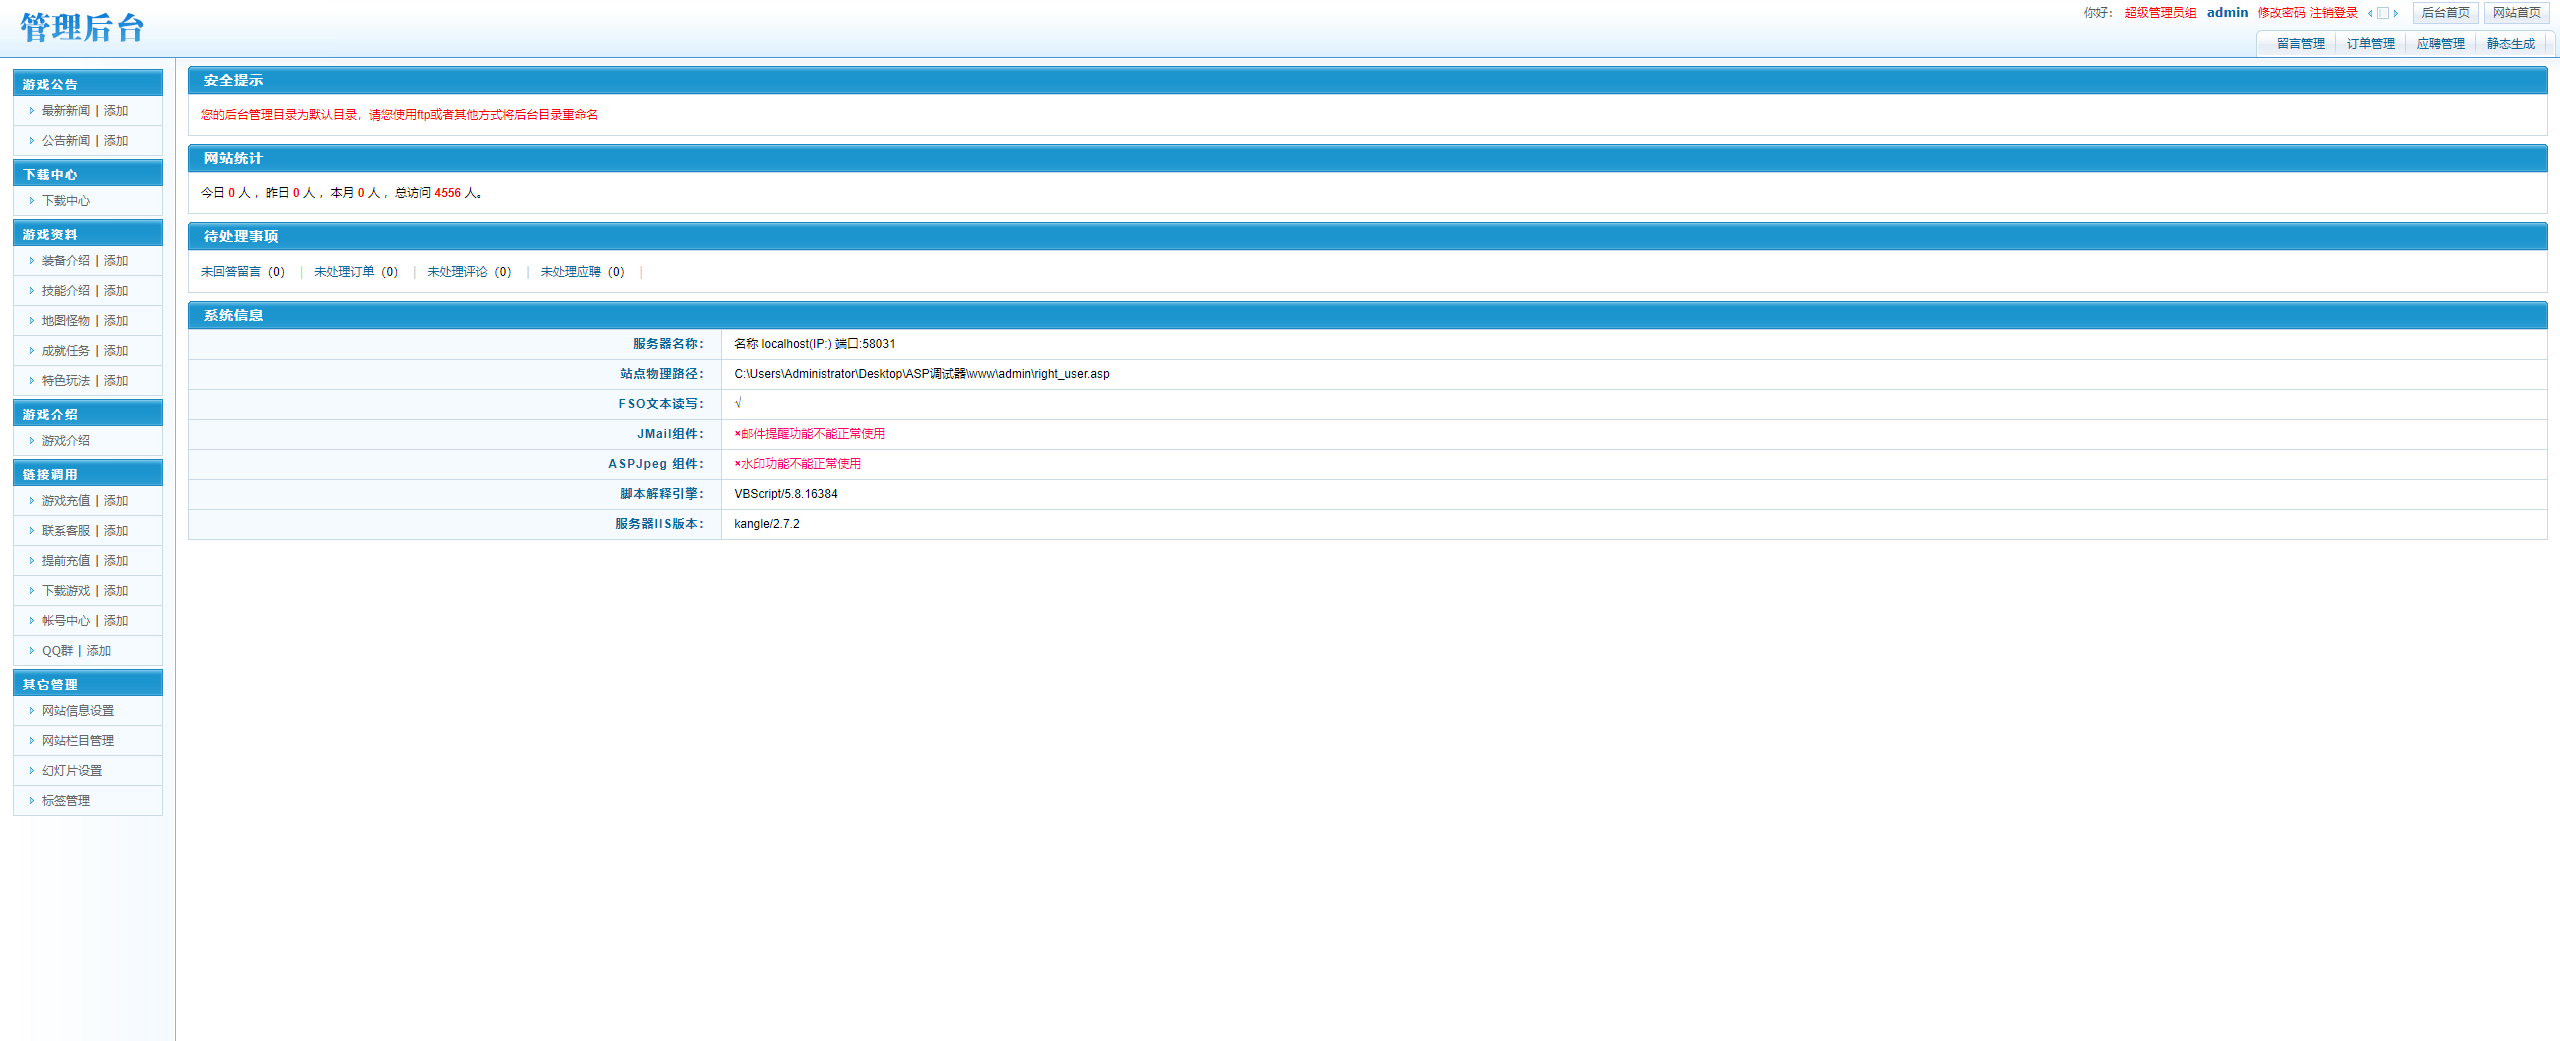
Task: Open 网站信息设置
Action: pos(78,711)
